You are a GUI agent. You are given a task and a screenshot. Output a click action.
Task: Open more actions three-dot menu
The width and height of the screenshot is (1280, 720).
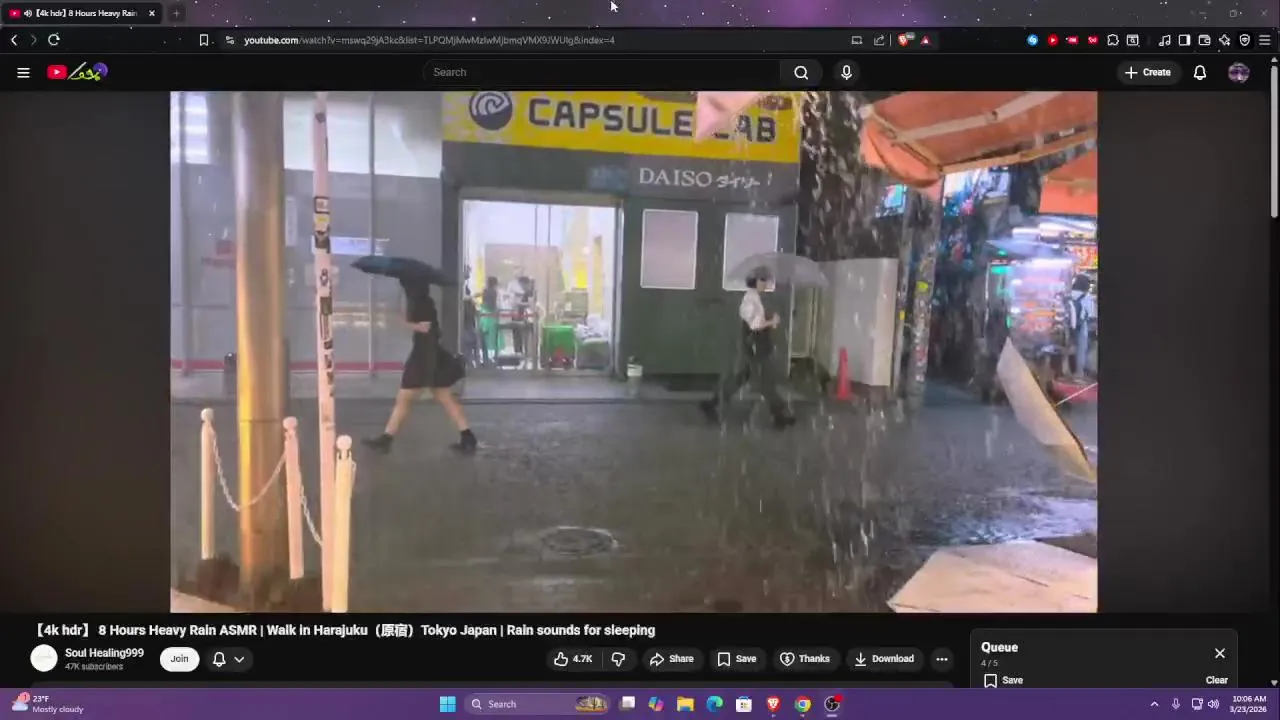[941, 659]
